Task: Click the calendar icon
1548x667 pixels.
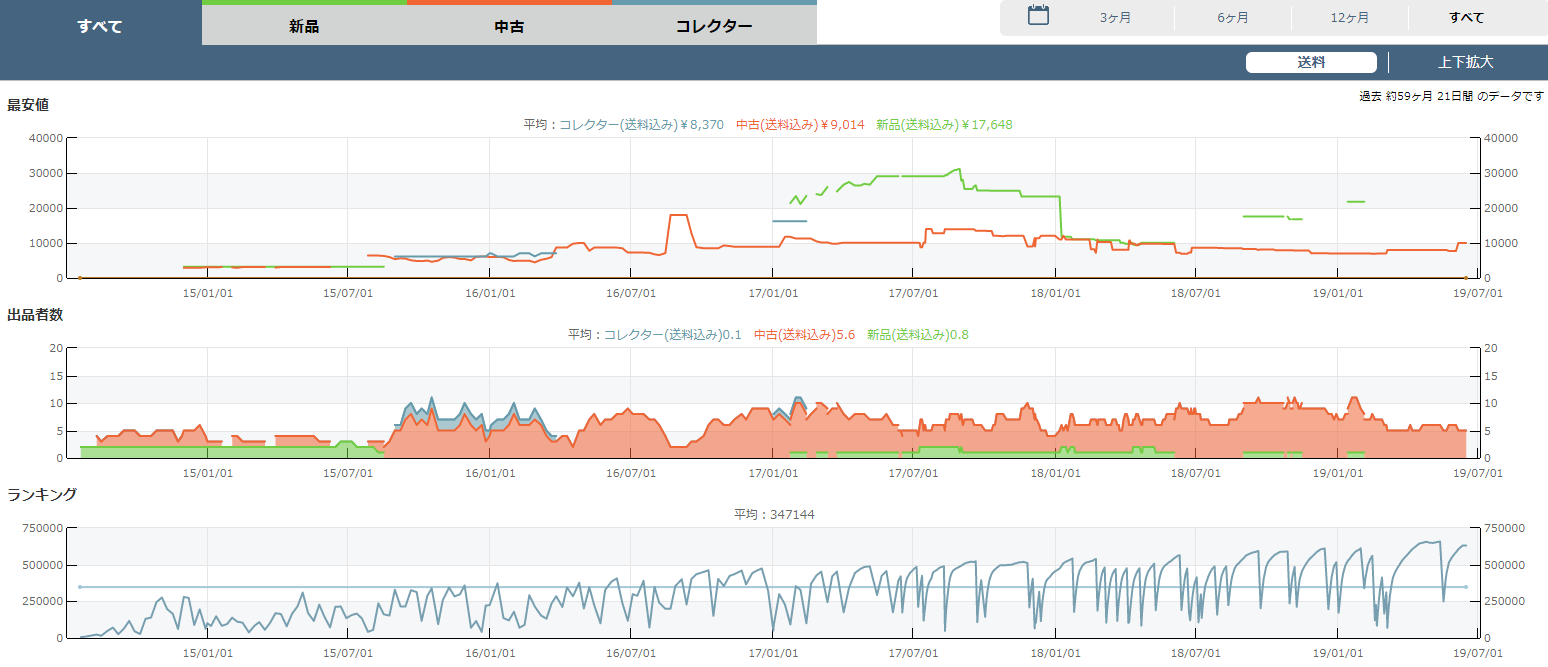Action: tap(1038, 16)
